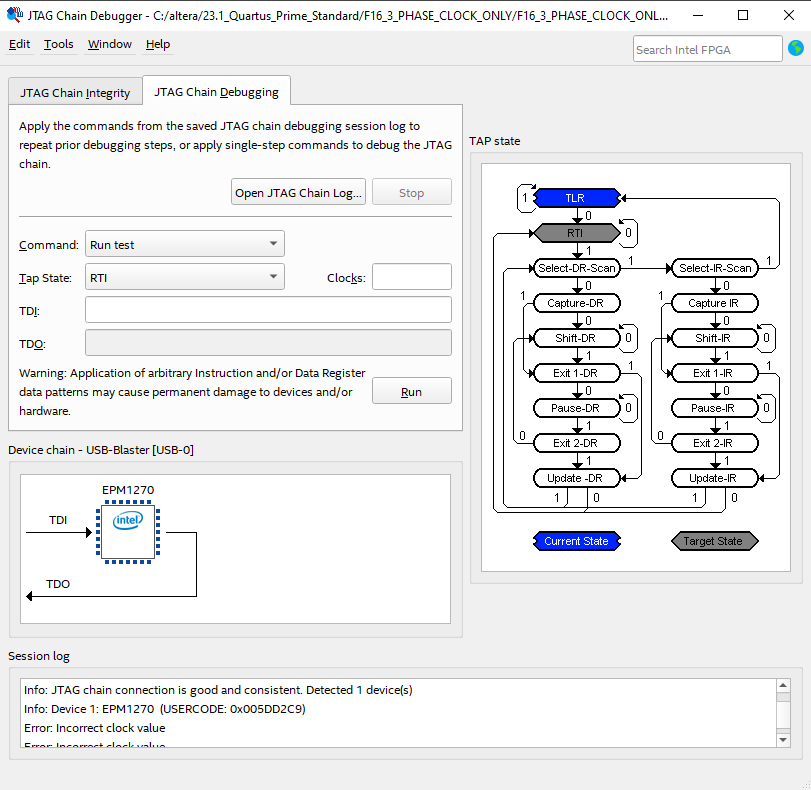Screen dimensions: 811x790
Task: Open the Help menu
Action: tap(158, 44)
